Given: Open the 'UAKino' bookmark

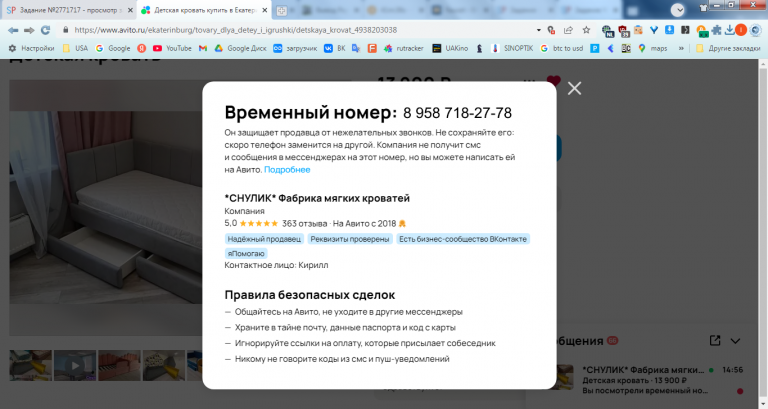Looking at the screenshot, I should tap(450, 48).
